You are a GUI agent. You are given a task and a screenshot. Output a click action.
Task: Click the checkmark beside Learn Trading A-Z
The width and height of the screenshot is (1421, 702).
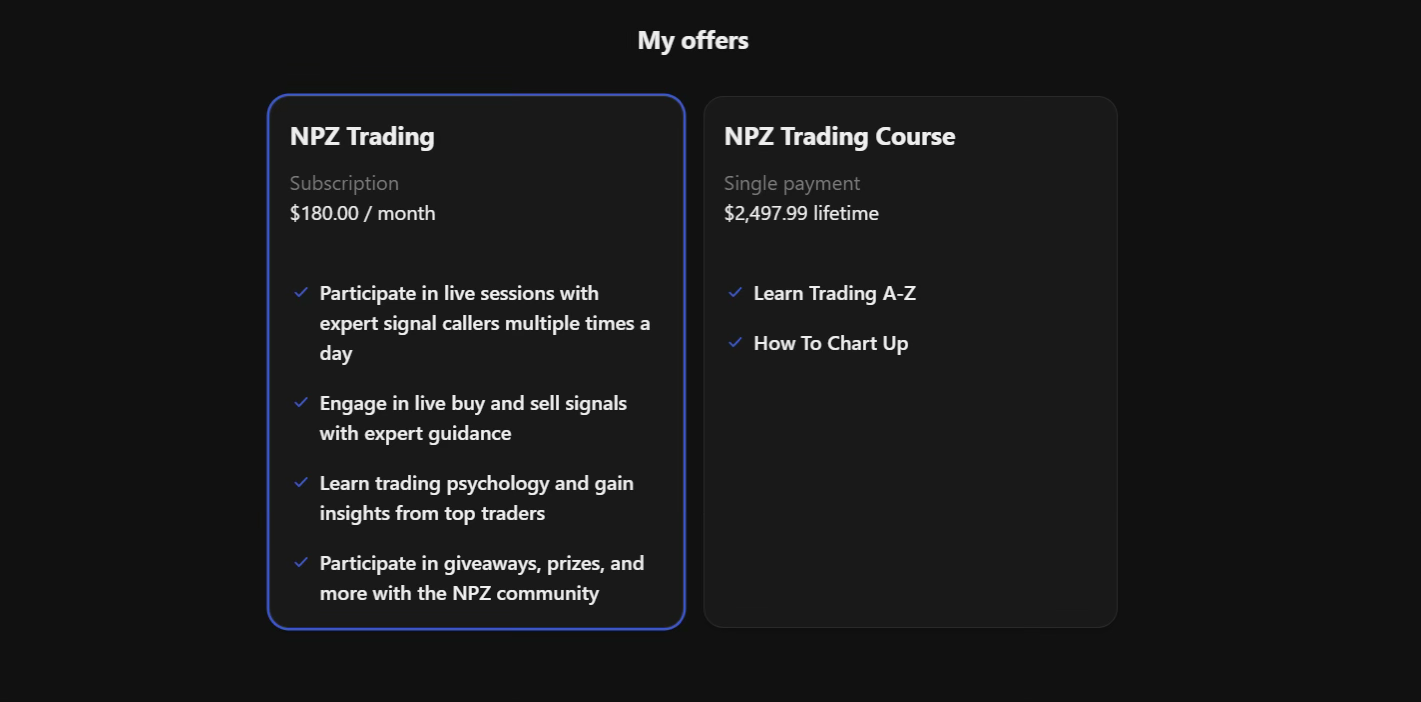[736, 292]
